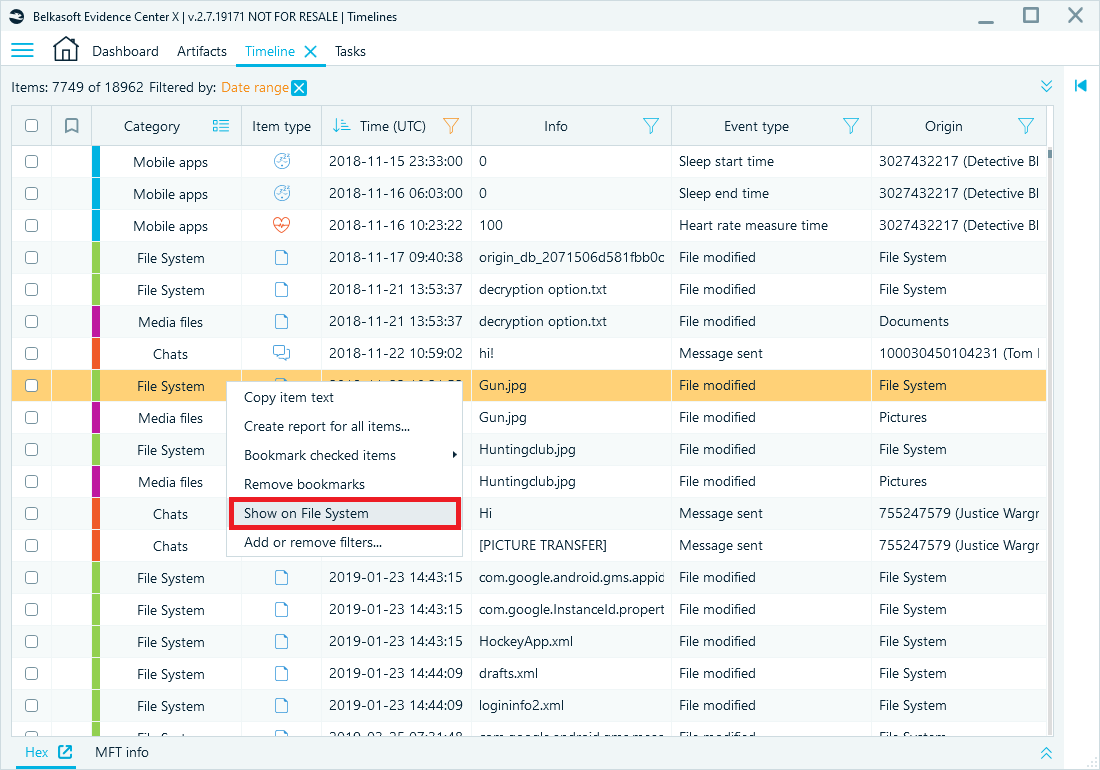Screen dimensions: 1100x770
Task: Click the Date range filter label
Action: (255, 88)
